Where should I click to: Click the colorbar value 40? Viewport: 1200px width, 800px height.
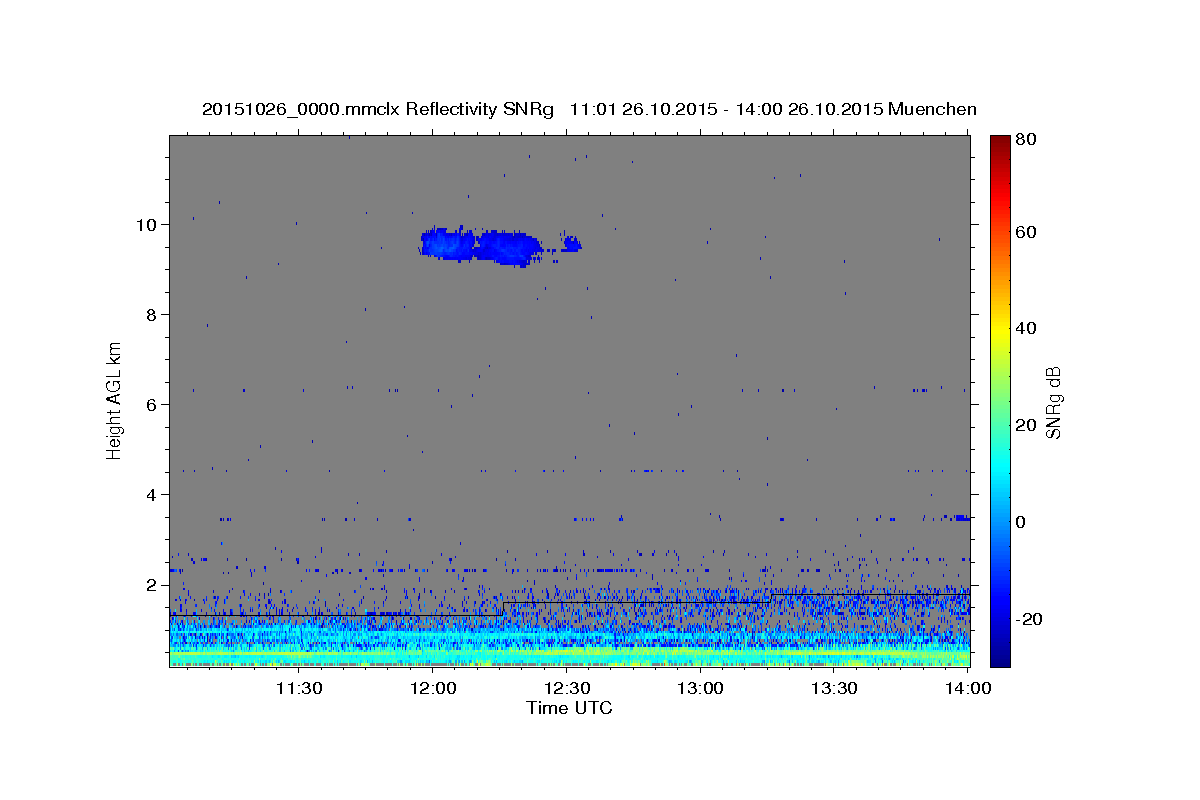click(1026, 328)
